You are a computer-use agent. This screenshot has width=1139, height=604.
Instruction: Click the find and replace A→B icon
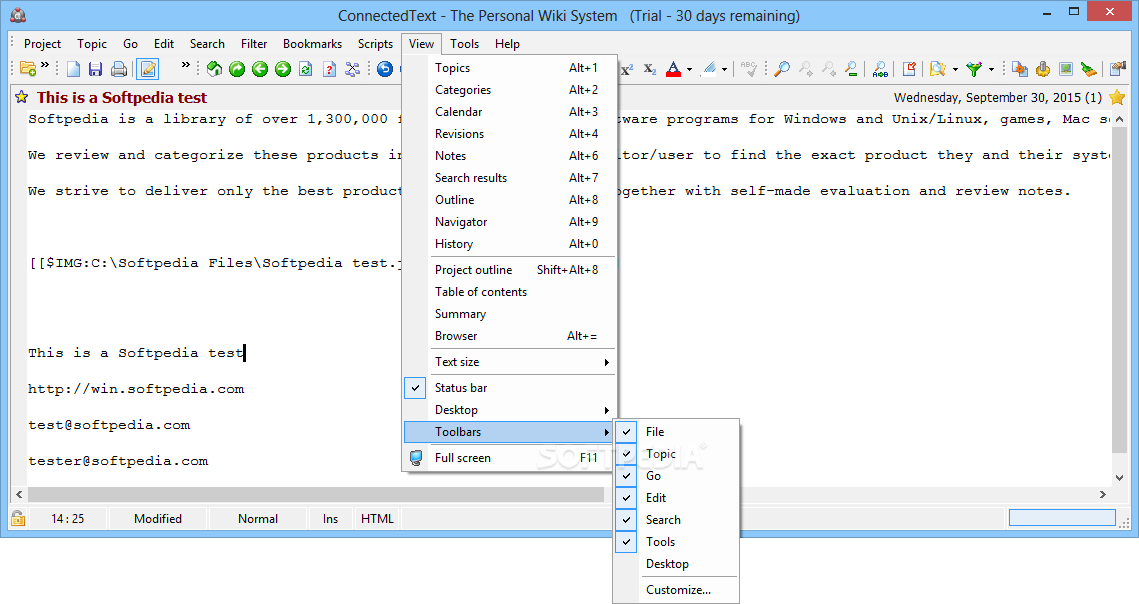(x=880, y=69)
